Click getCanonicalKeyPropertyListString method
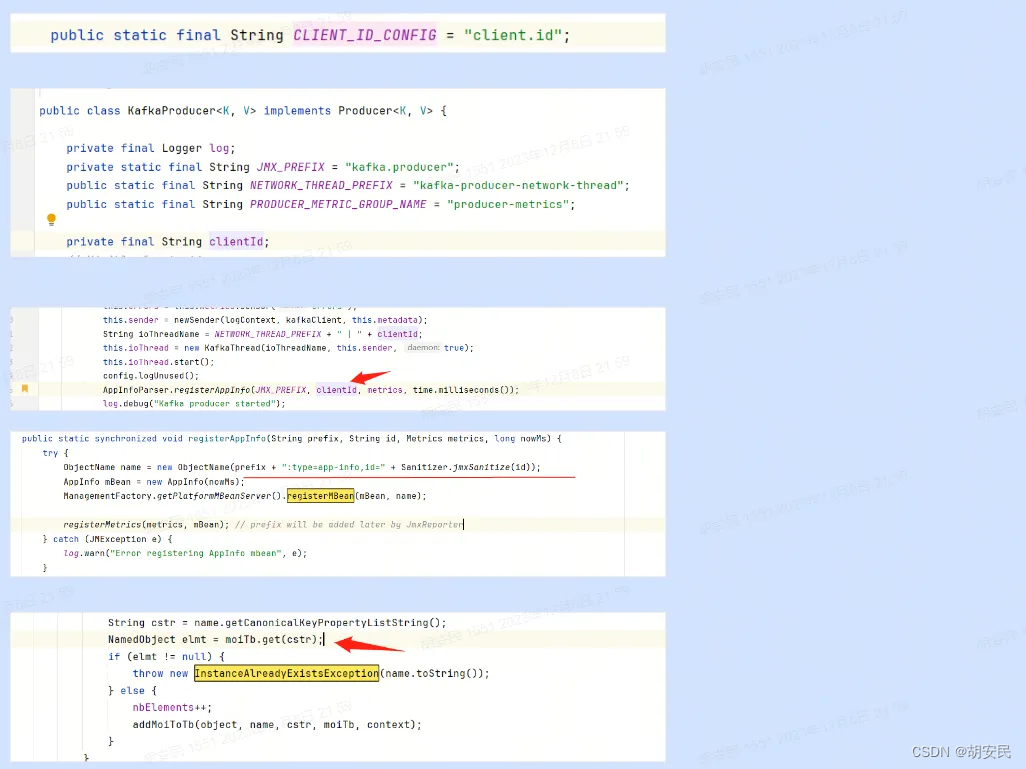 [327, 623]
